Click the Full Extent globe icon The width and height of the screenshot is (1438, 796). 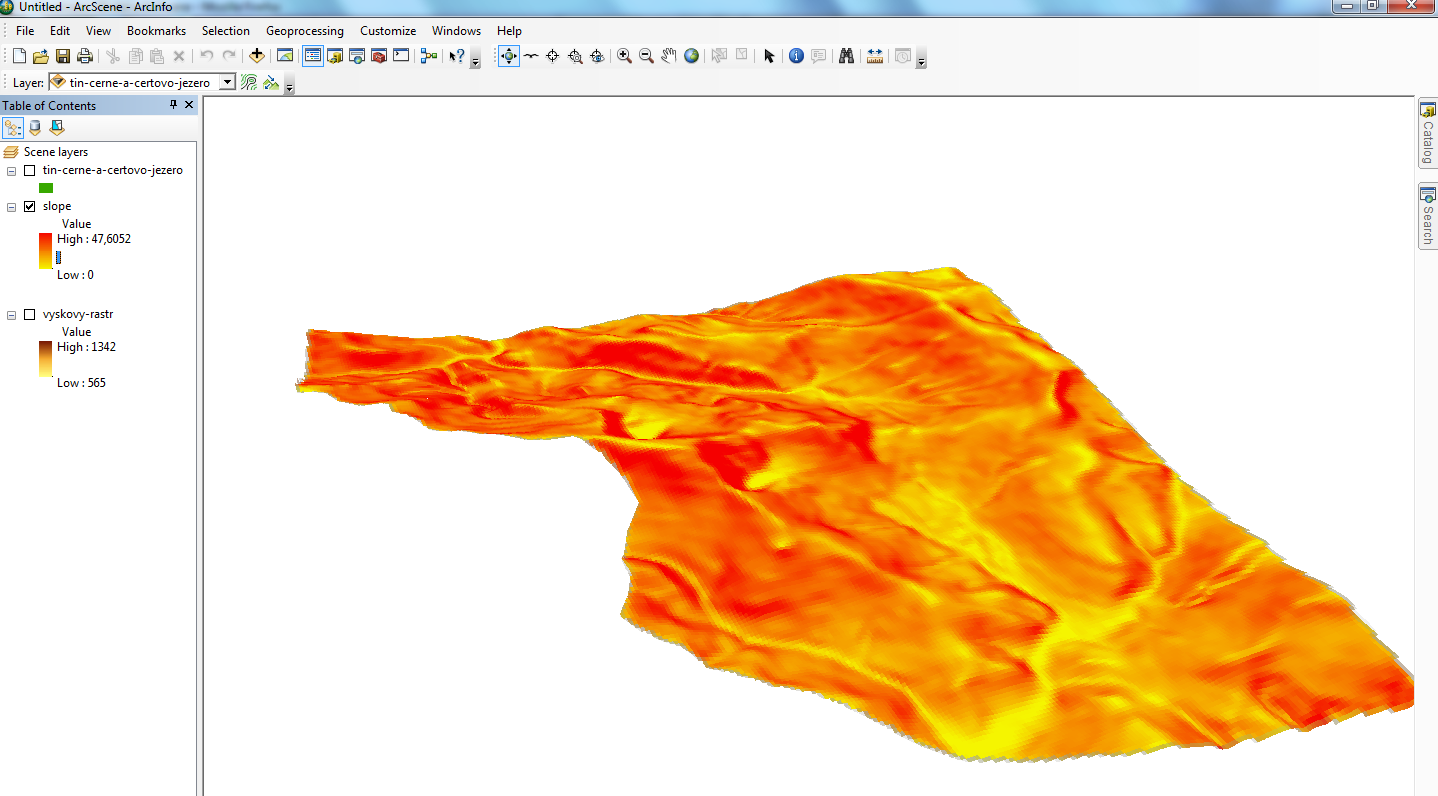click(691, 56)
